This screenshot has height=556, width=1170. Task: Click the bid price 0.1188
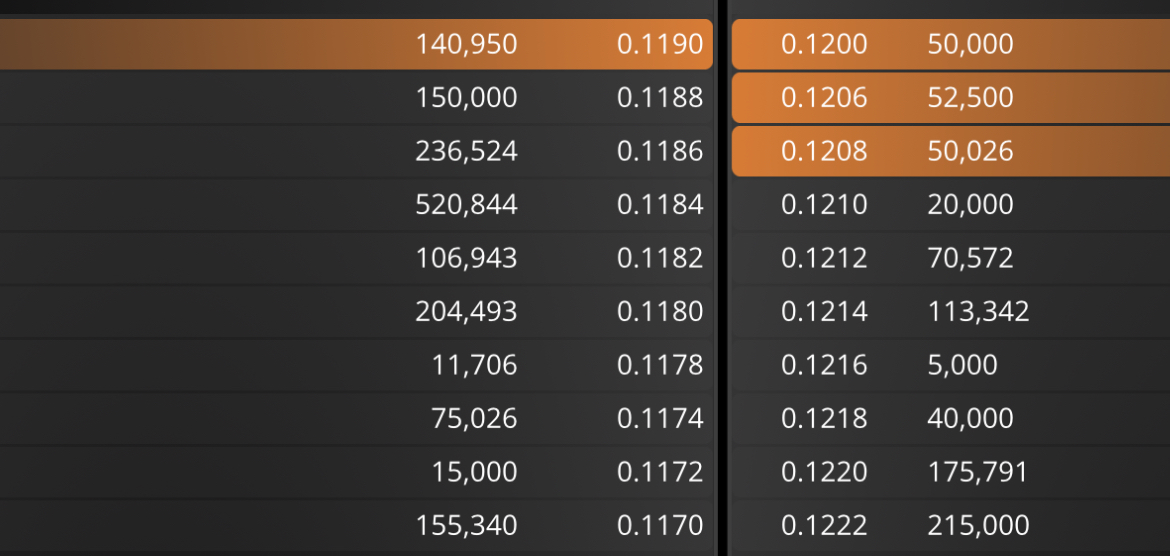click(660, 98)
